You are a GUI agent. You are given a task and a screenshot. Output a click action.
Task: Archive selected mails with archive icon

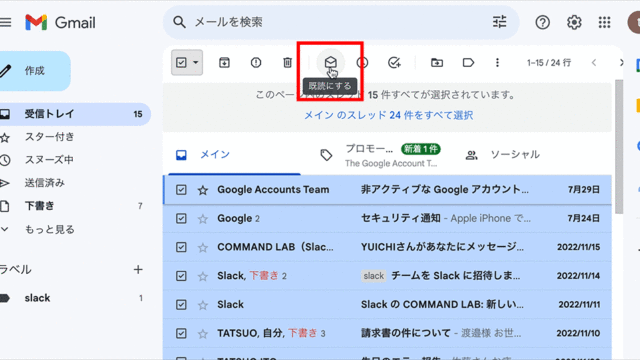click(224, 62)
